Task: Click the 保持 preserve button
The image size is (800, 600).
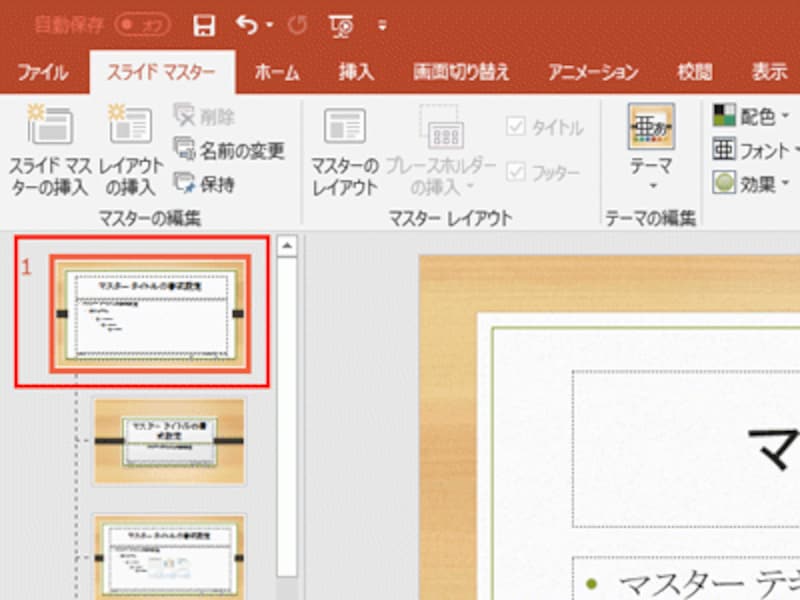Action: click(x=205, y=184)
